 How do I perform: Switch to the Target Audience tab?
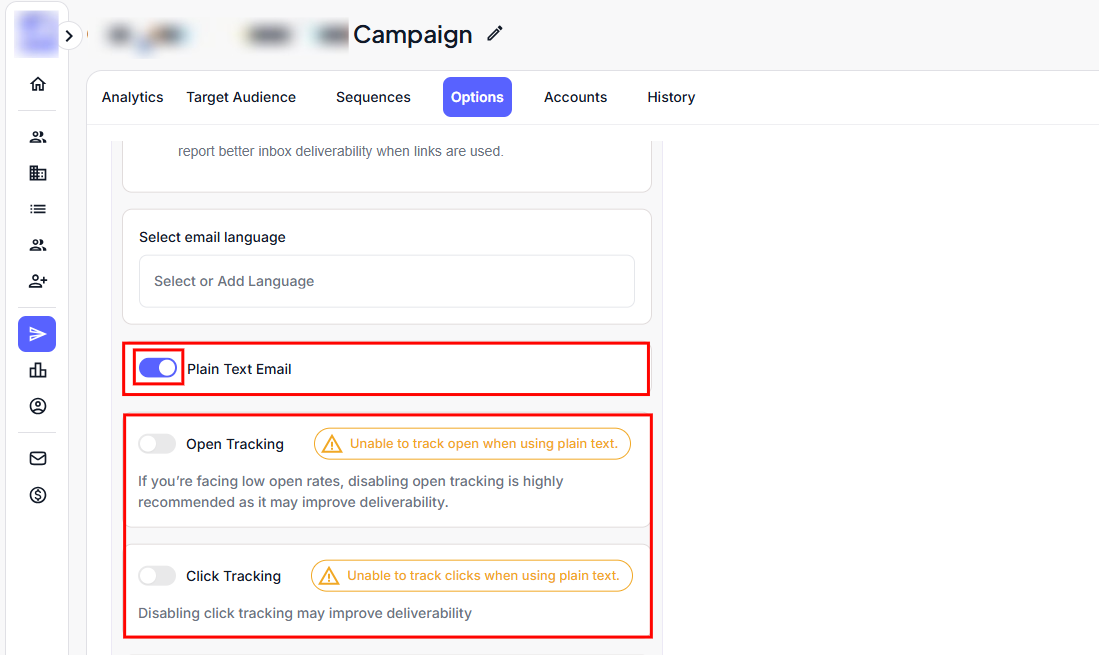[x=241, y=97]
